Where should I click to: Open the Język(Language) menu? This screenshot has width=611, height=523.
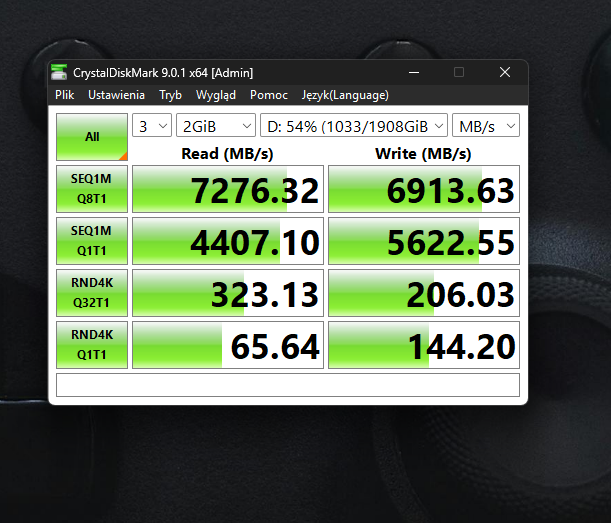click(345, 95)
